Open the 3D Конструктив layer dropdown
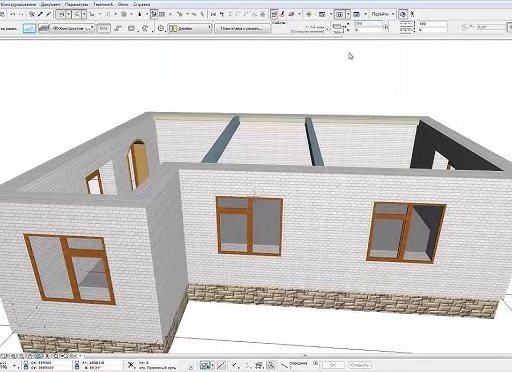This screenshot has height=372, width=512. click(x=73, y=29)
